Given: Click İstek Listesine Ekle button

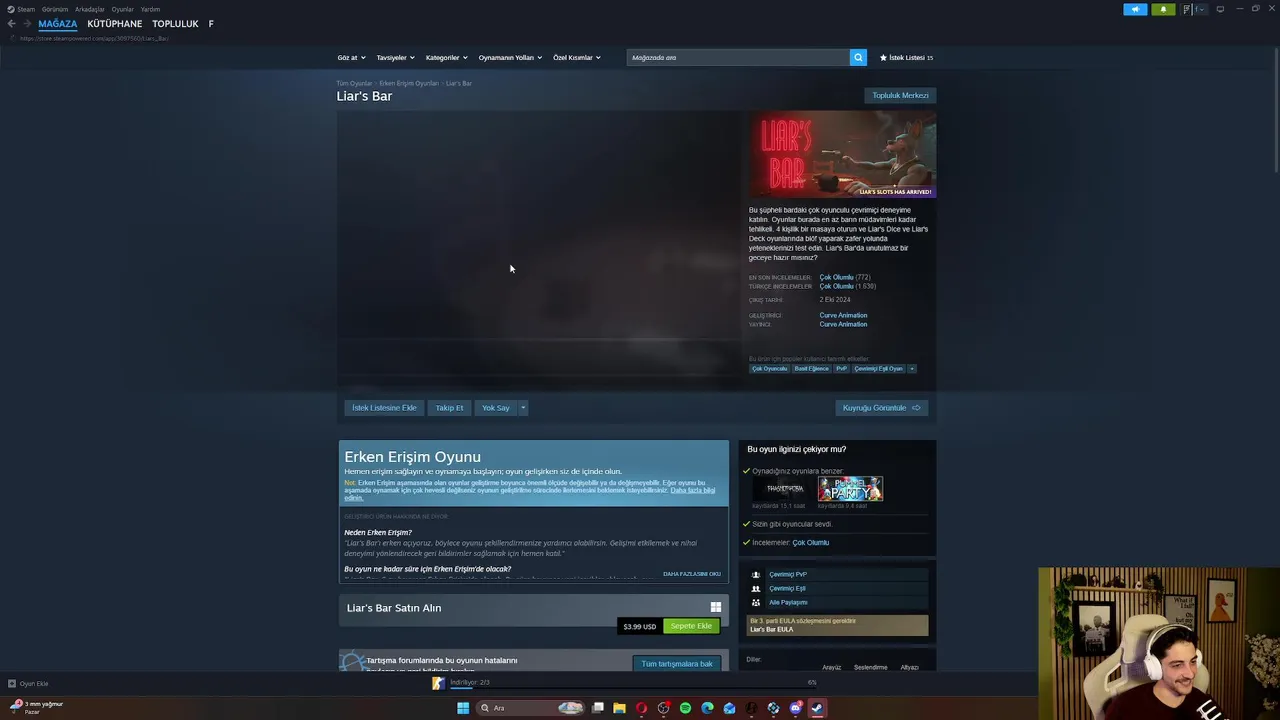Looking at the screenshot, I should 384,408.
